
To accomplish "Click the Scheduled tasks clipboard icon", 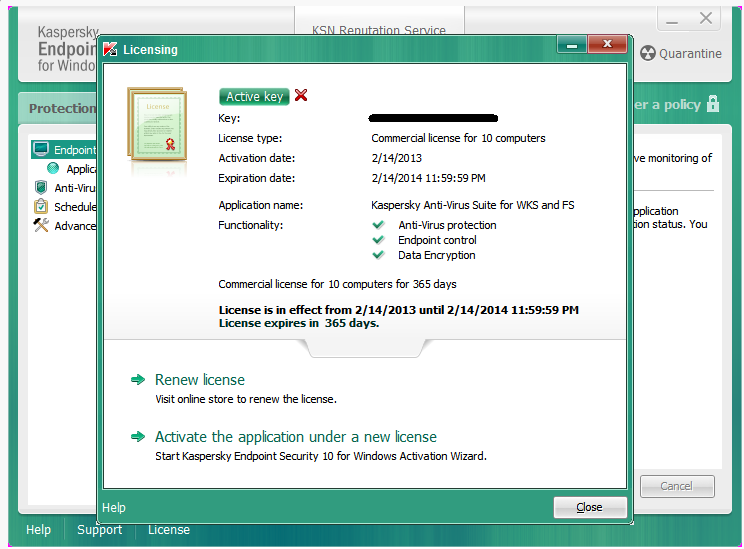I will pyautogui.click(x=41, y=206).
